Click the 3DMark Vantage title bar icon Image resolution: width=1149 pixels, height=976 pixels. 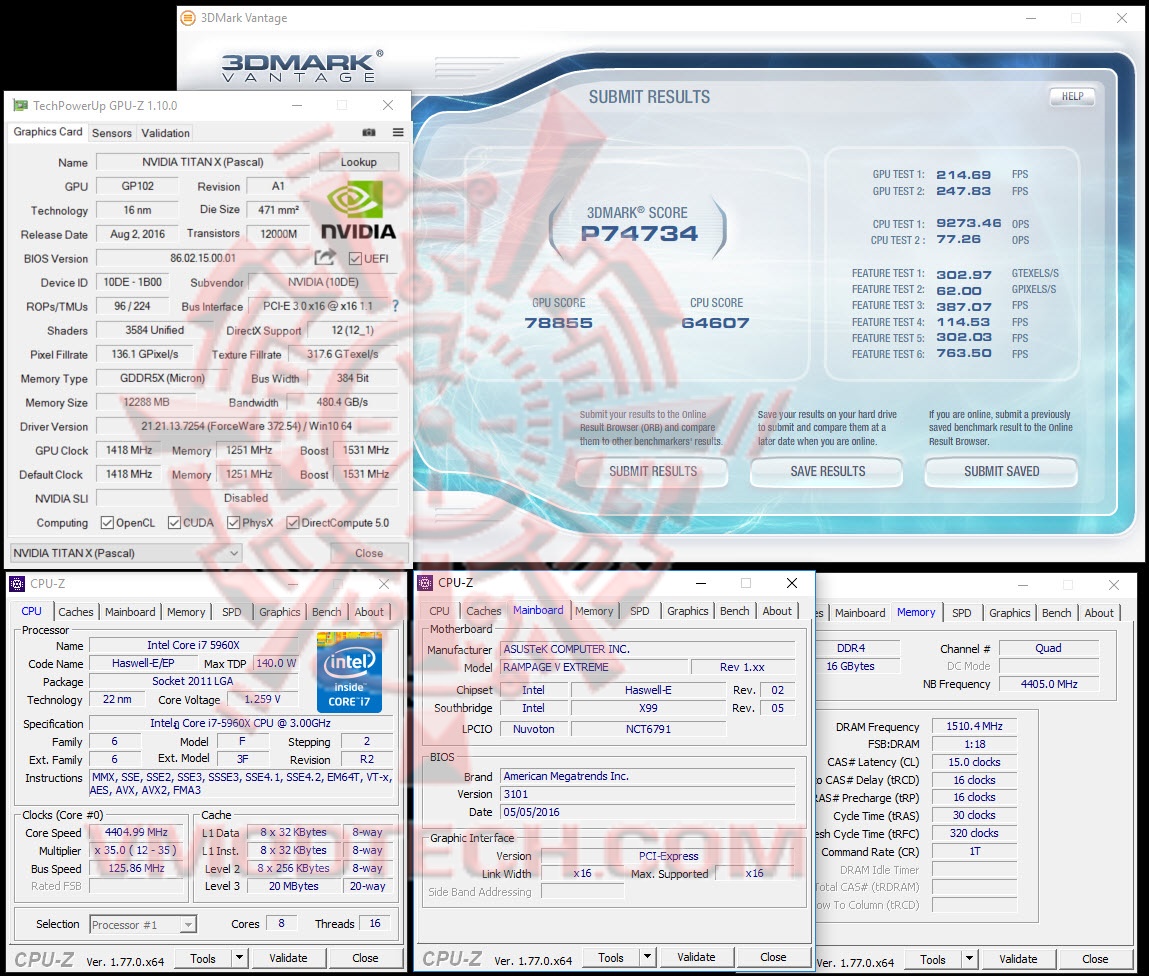pyautogui.click(x=188, y=18)
